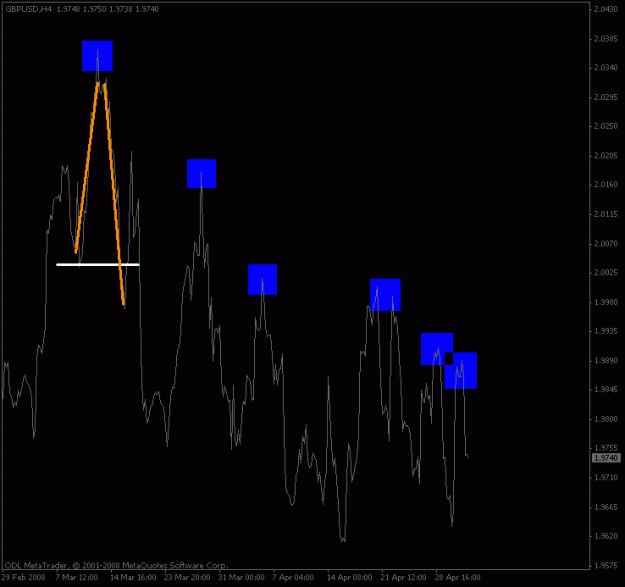This screenshot has width=625, height=587.
Task: Click the 2.0385 price axis label
Action: tap(605, 39)
